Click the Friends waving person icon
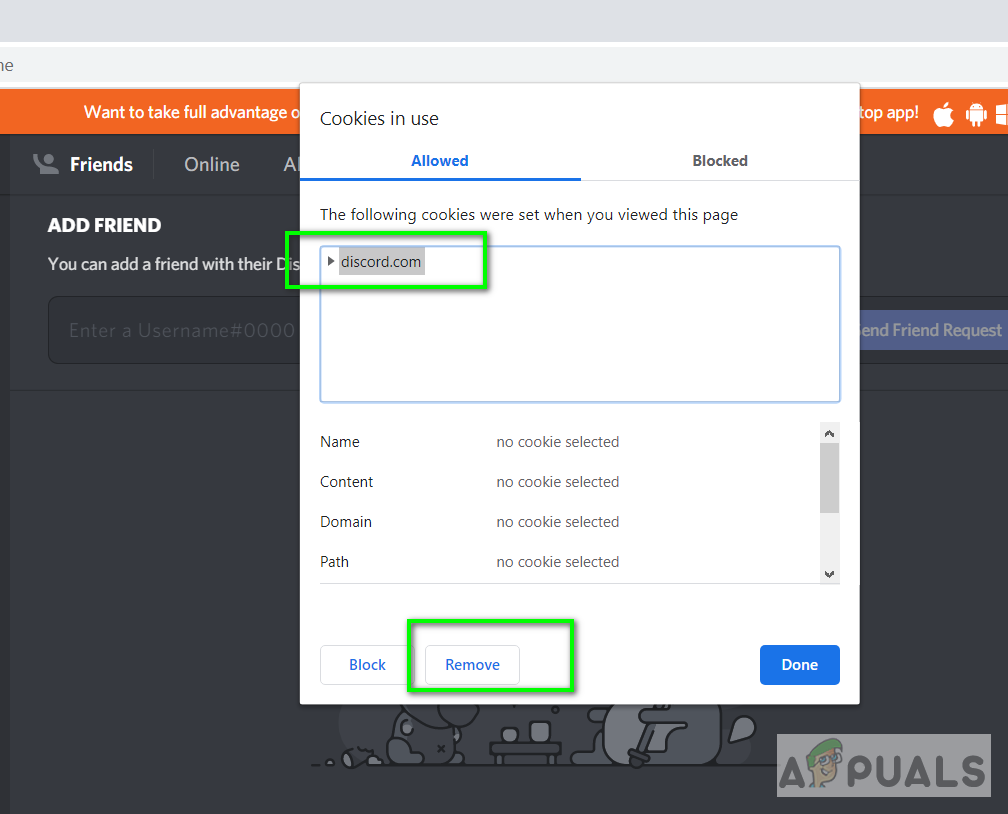 pyautogui.click(x=46, y=165)
